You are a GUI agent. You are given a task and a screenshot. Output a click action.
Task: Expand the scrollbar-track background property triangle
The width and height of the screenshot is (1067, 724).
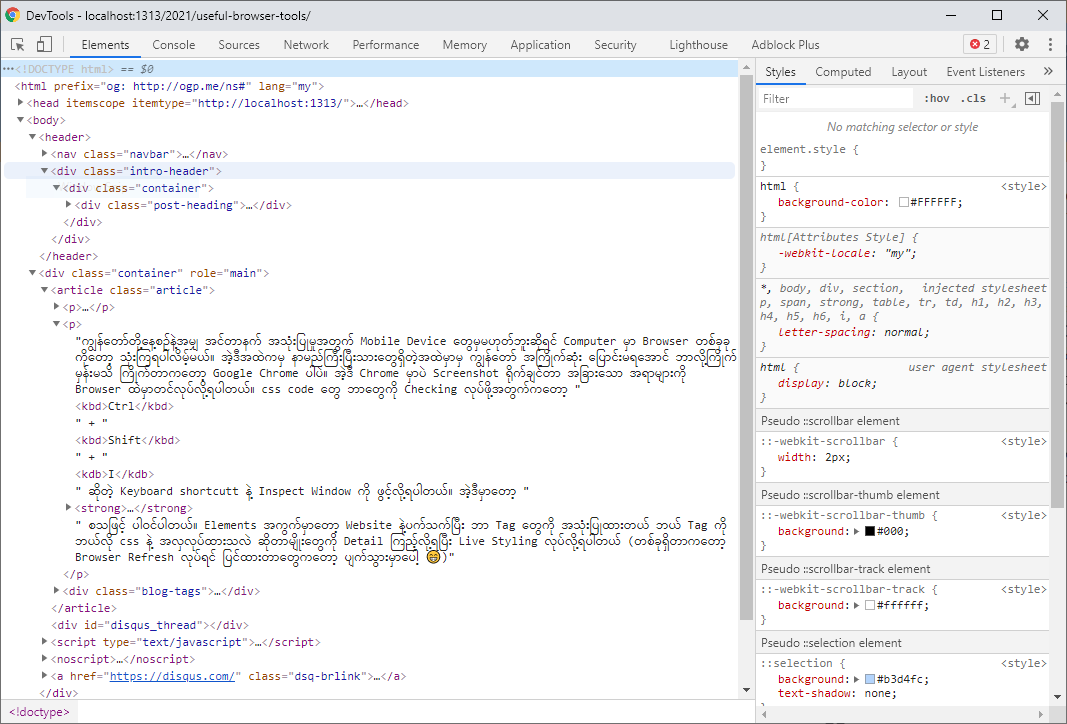[857, 606]
